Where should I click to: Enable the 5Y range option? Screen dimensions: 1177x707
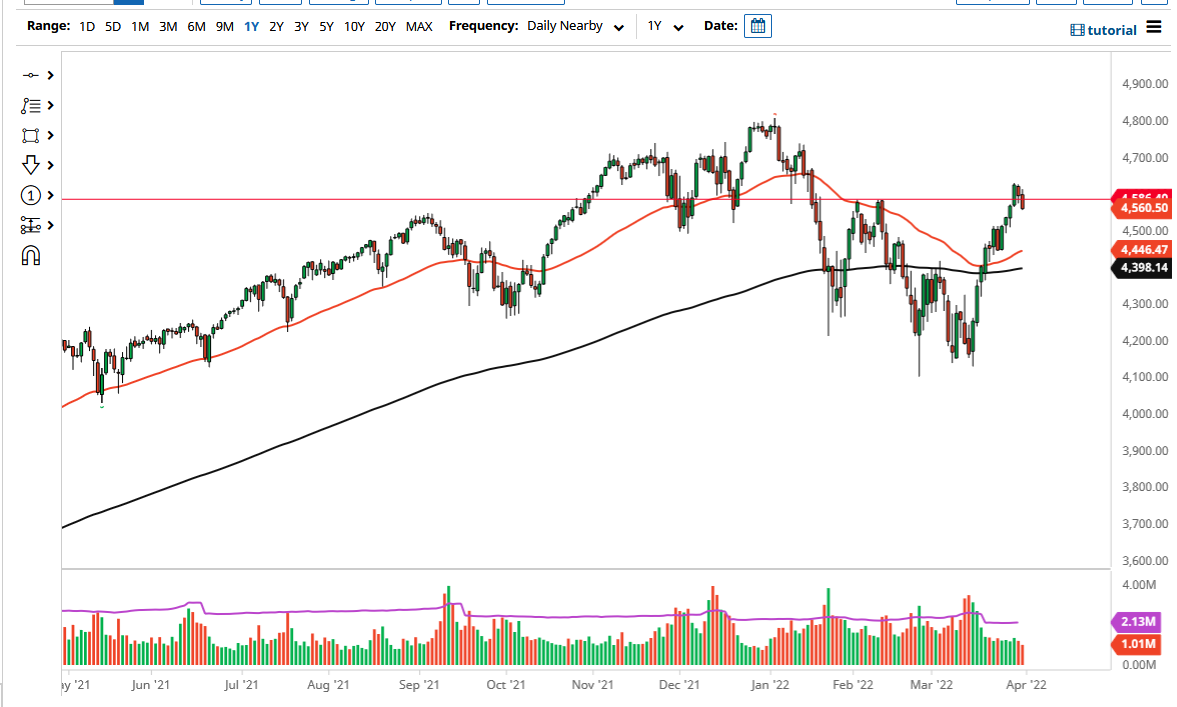[325, 26]
